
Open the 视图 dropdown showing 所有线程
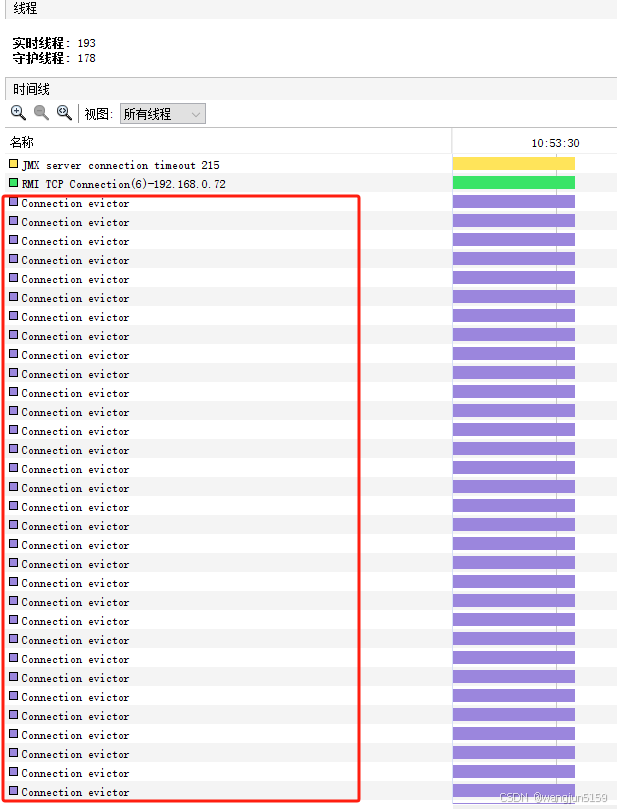tap(163, 114)
